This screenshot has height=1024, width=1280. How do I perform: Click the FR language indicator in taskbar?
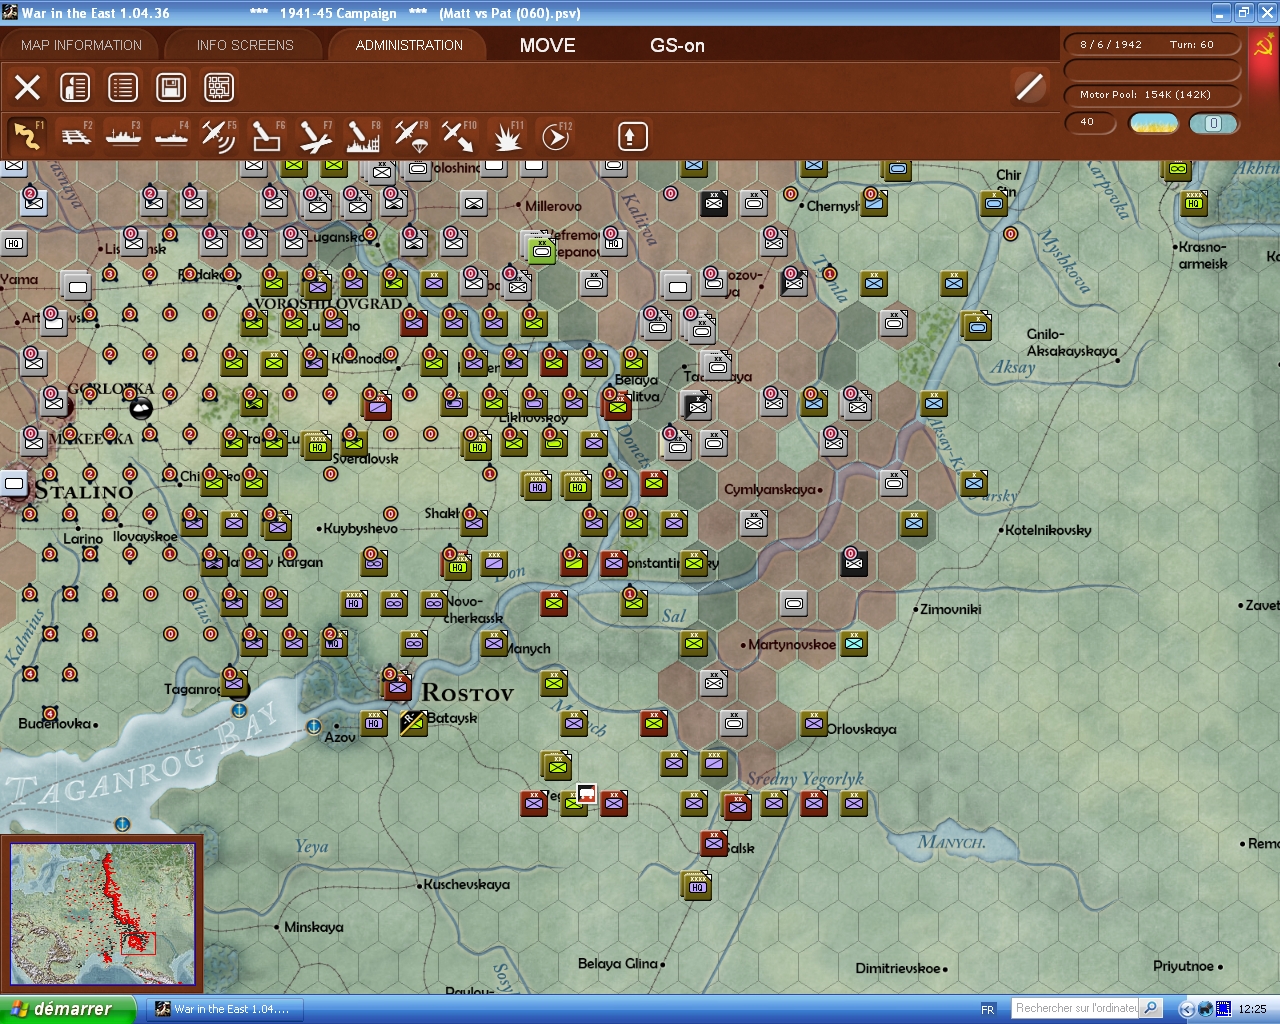988,1009
